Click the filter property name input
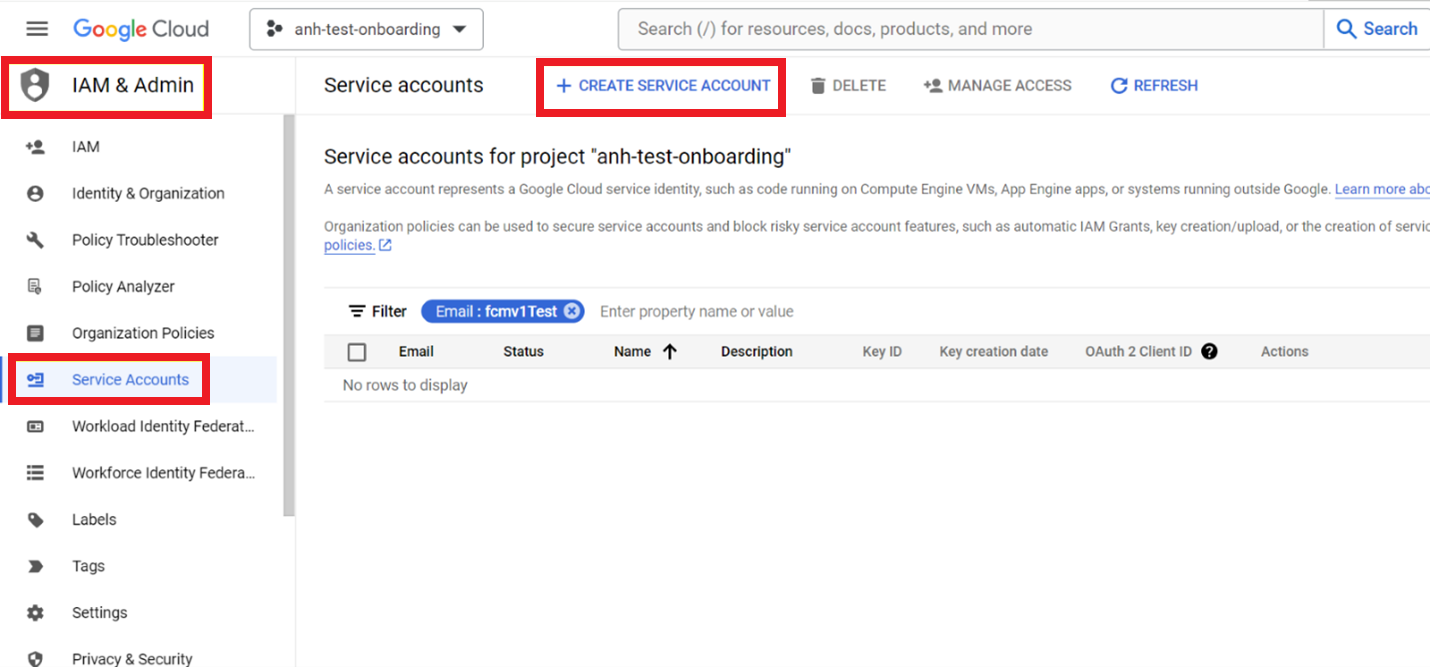 [697, 312]
